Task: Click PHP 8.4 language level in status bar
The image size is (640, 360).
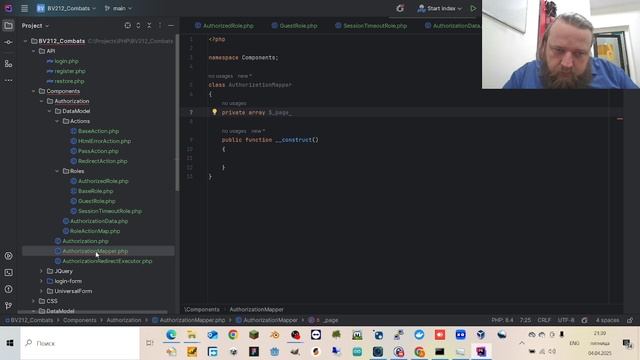Action: 502,320
